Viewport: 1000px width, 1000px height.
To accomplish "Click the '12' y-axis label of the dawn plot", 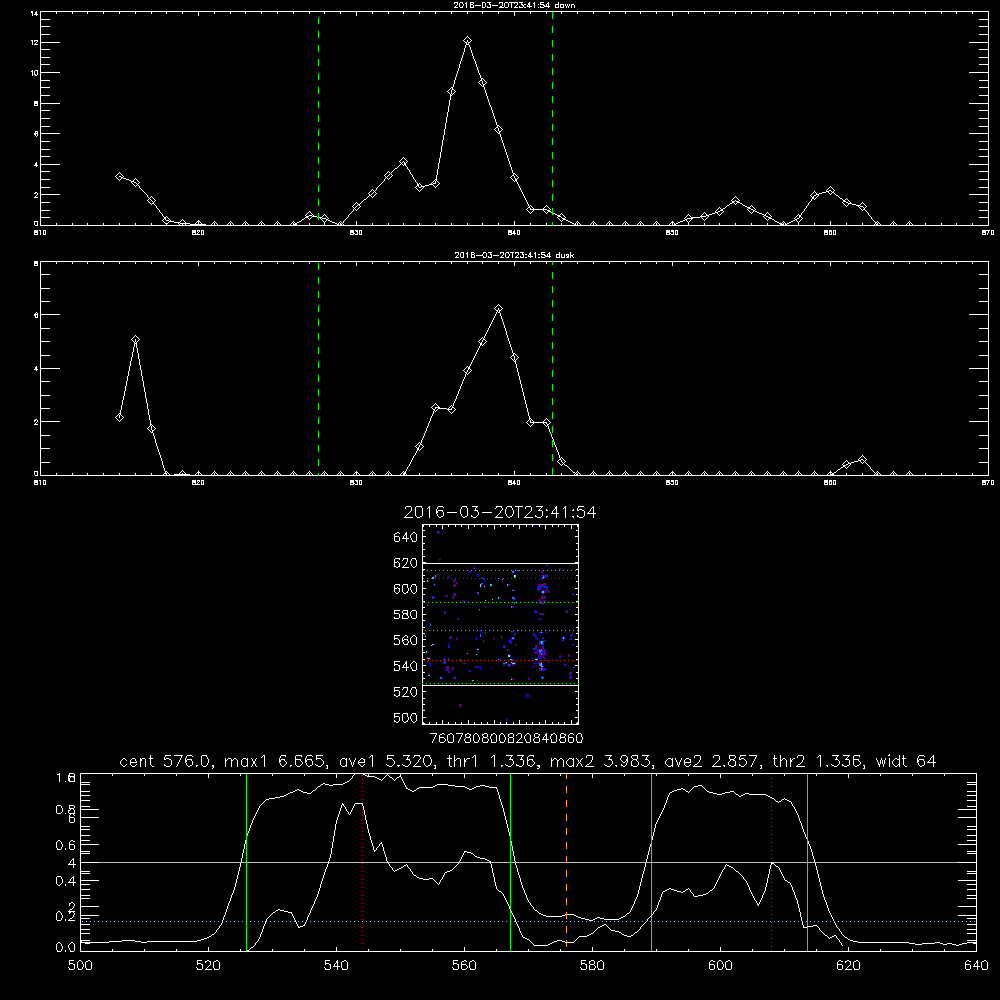I will click(34, 43).
